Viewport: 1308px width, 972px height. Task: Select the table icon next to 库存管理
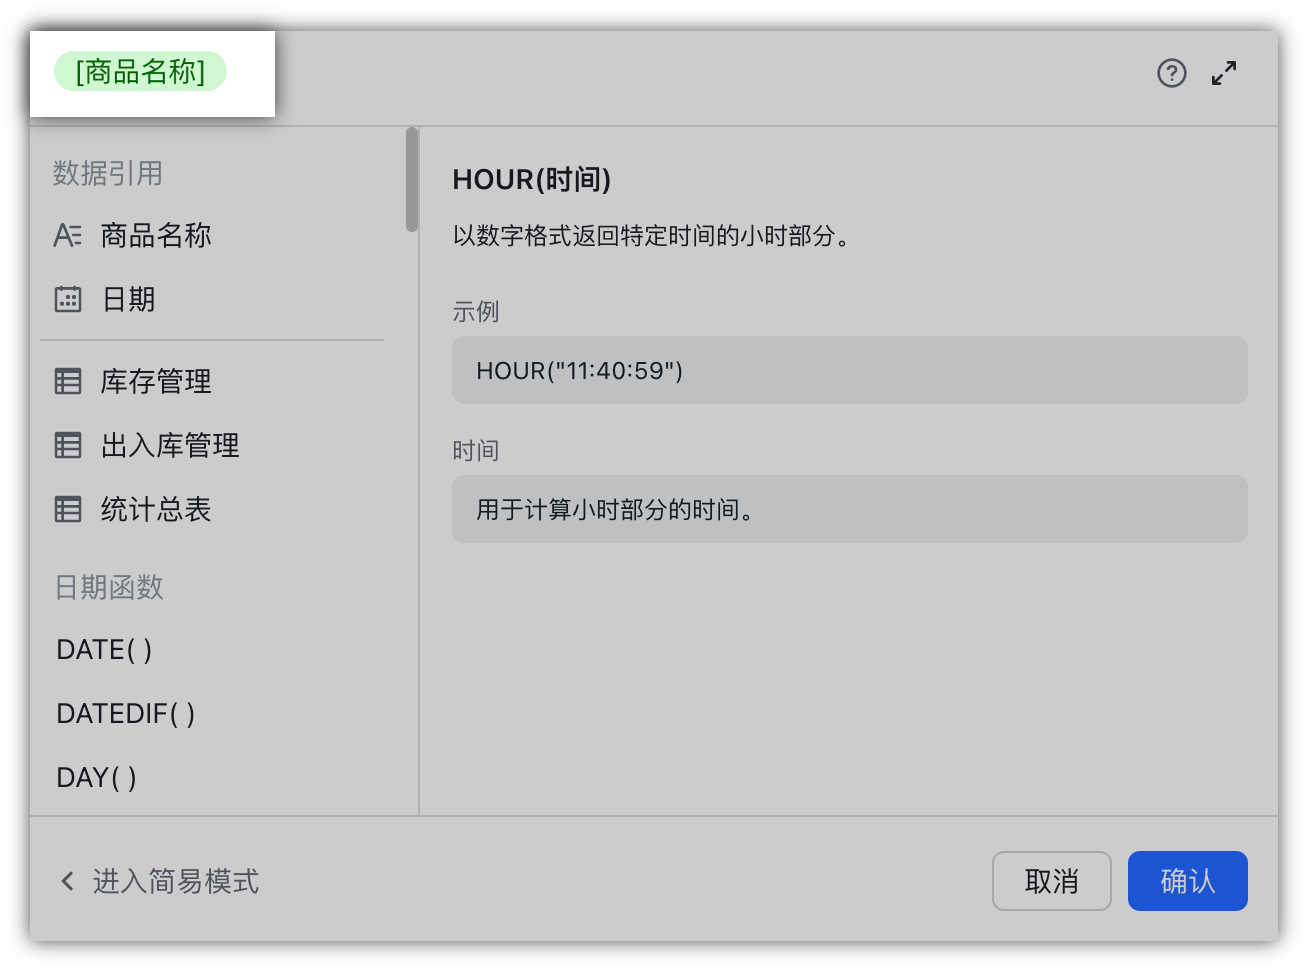67,381
